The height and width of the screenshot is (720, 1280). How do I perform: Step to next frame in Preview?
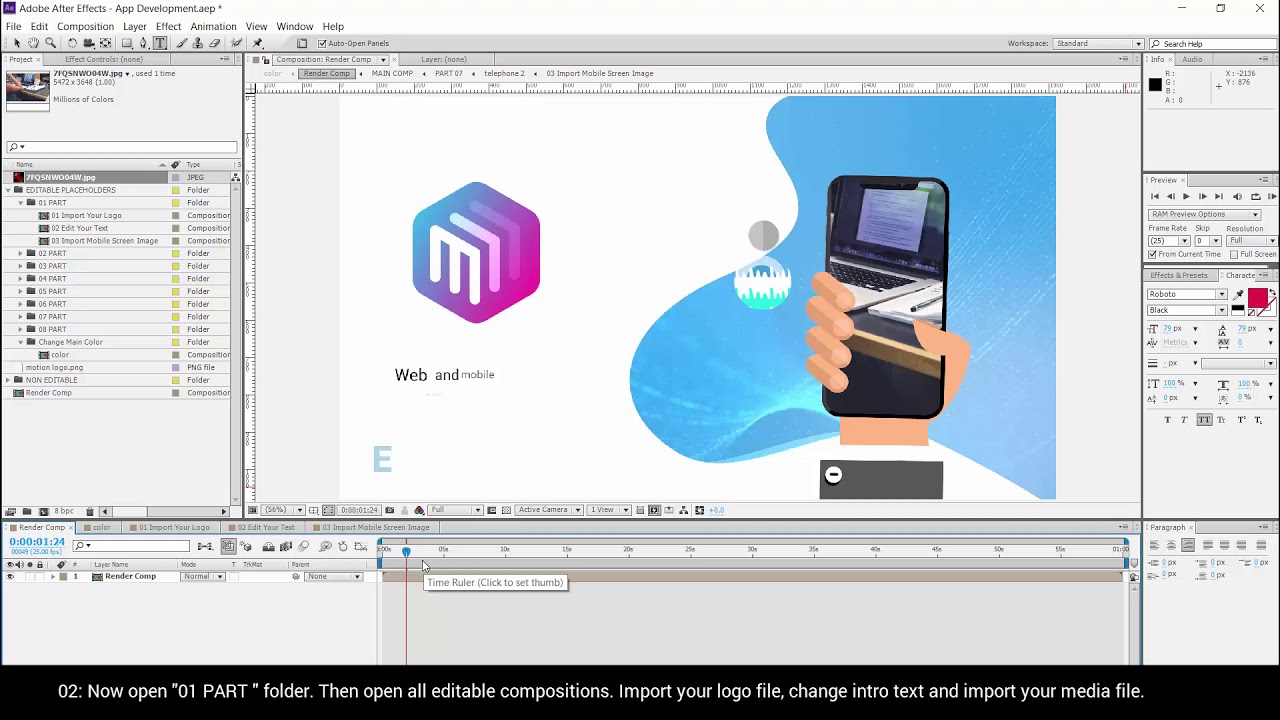[x=1202, y=197]
